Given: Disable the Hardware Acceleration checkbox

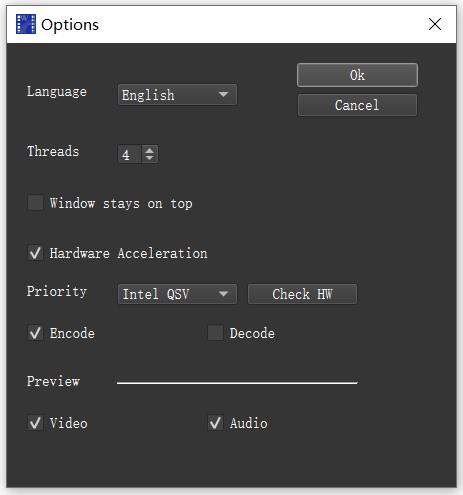Looking at the screenshot, I should (35, 253).
